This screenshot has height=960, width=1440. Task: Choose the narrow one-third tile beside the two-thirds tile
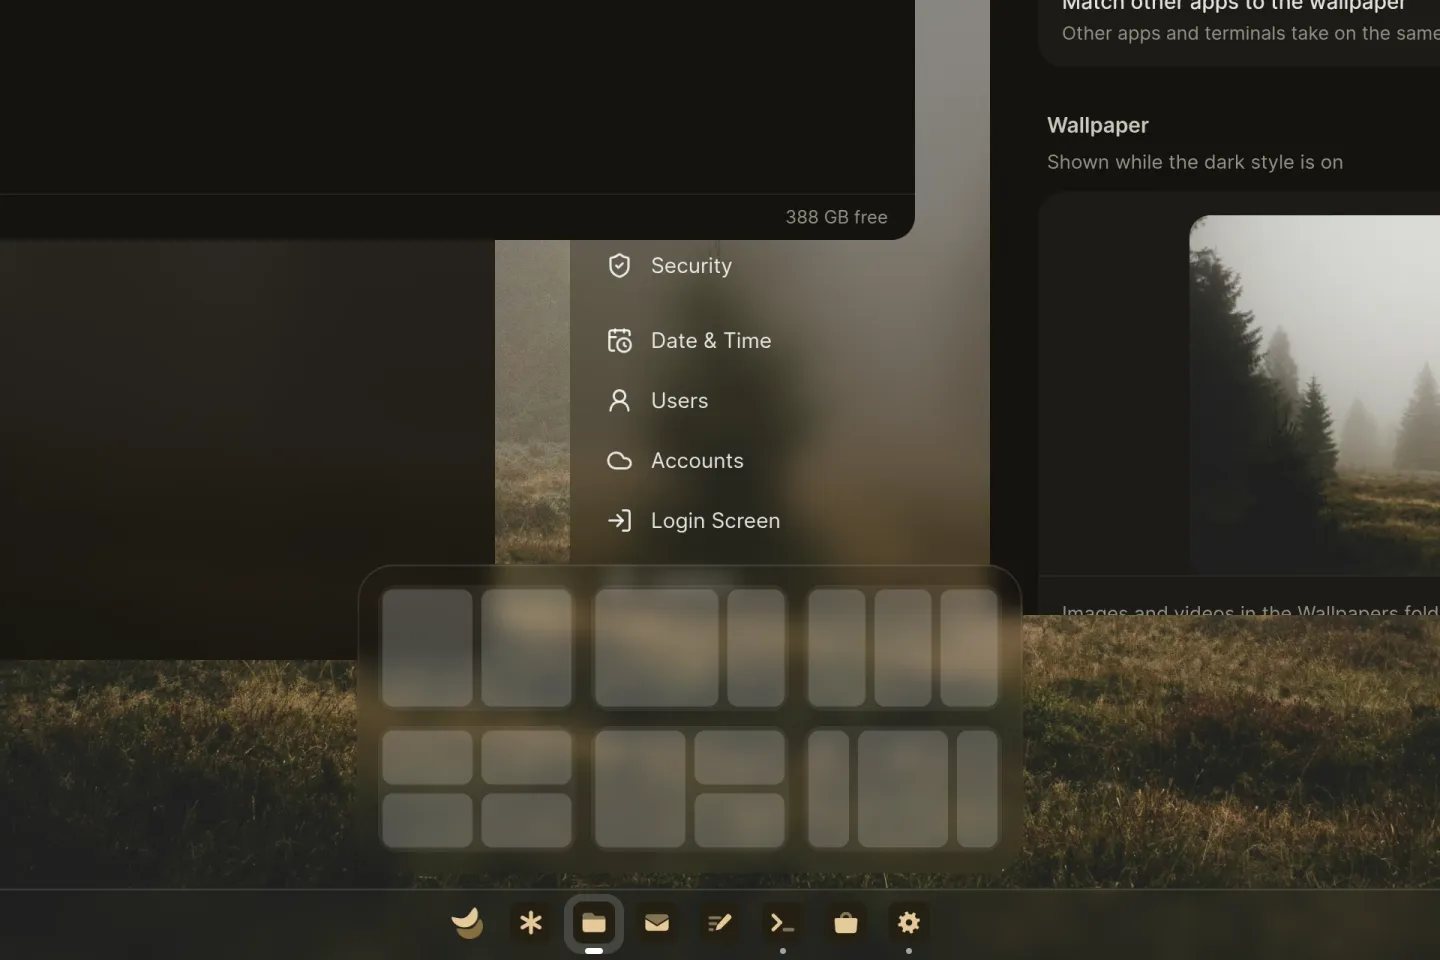click(756, 647)
